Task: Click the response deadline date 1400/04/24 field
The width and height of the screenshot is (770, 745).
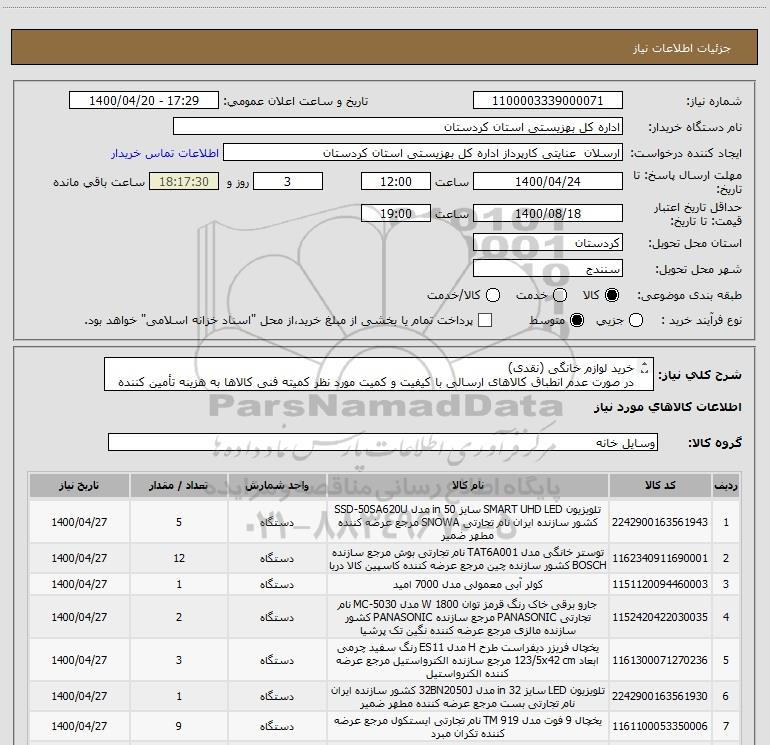Action: (x=548, y=182)
